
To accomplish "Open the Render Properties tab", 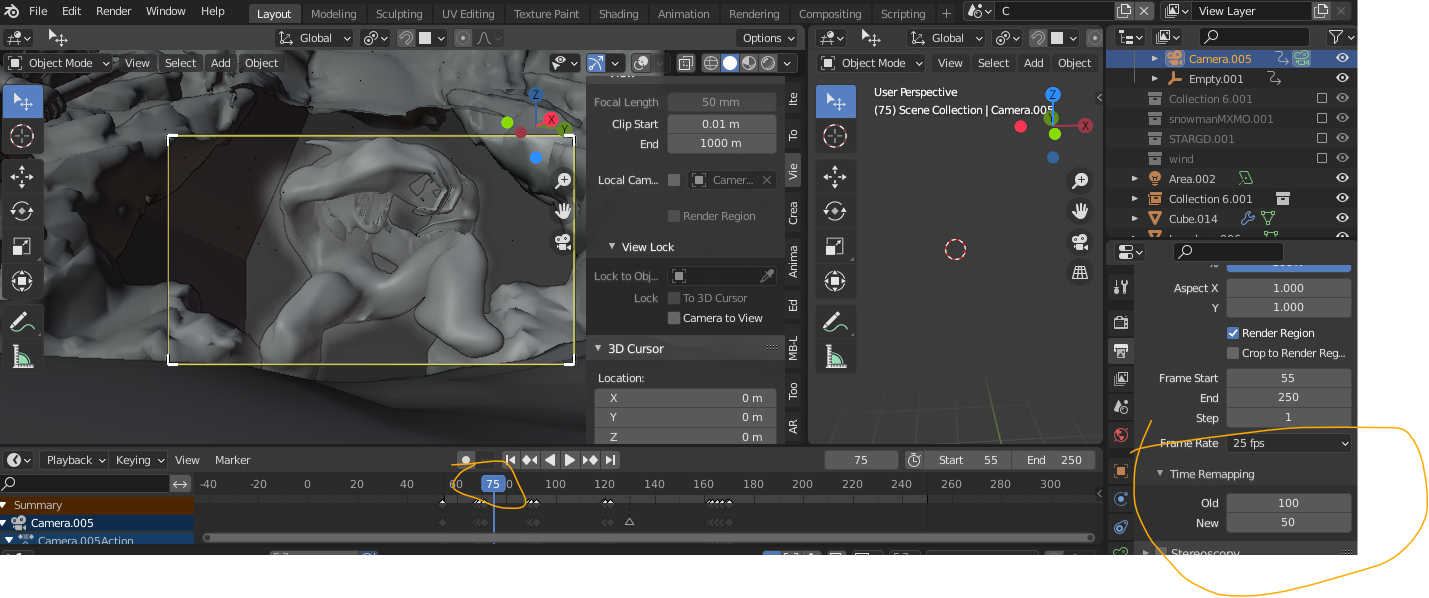I will [x=1120, y=321].
